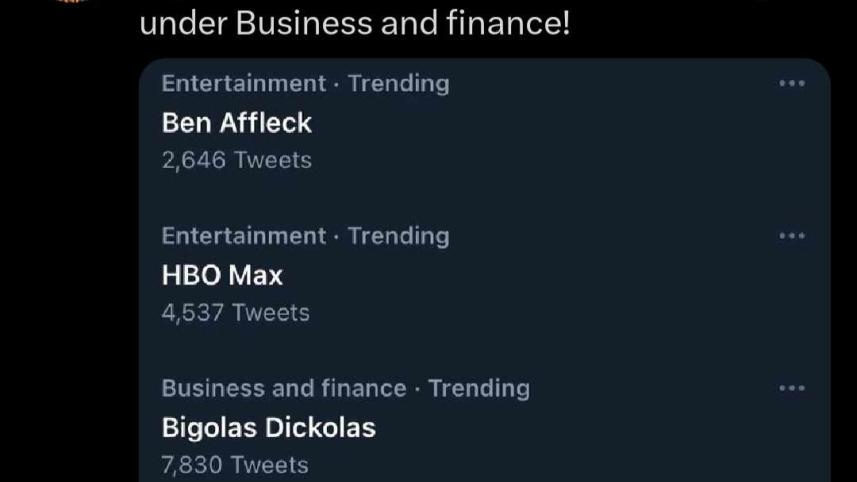The height and width of the screenshot is (482, 857).
Task: Open the HBO Max trending topic
Action: point(222,275)
